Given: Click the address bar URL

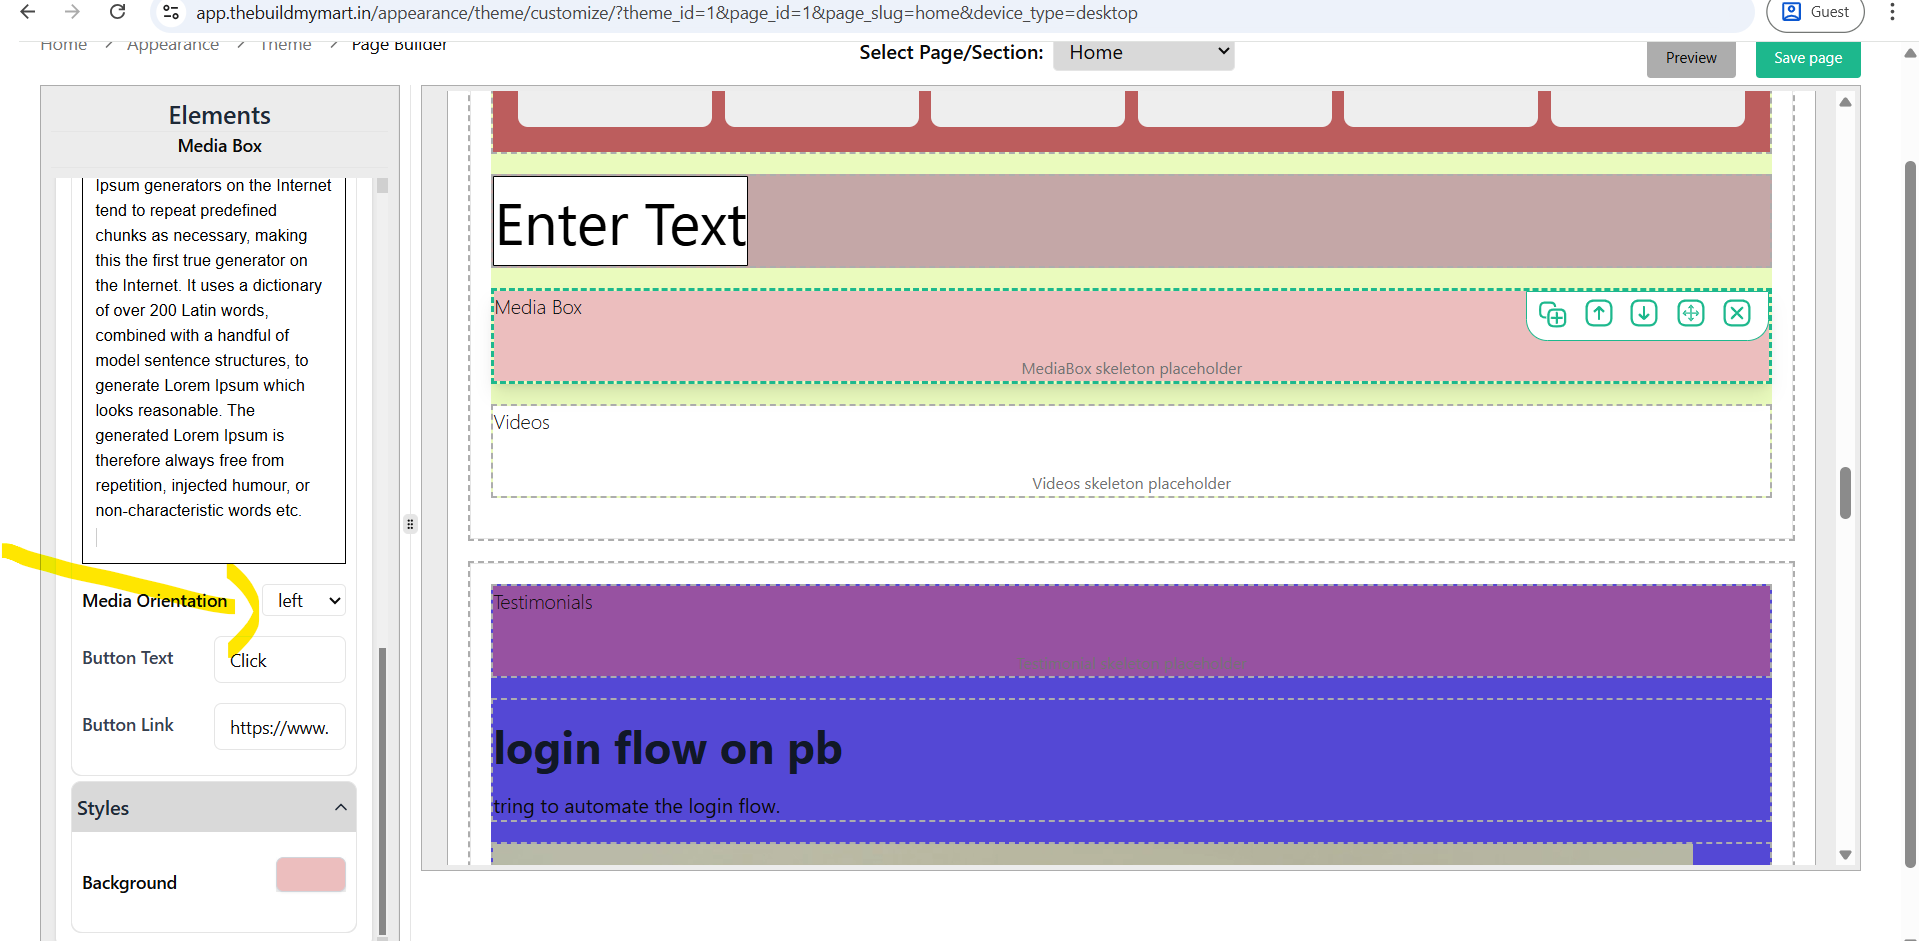Looking at the screenshot, I should click(x=666, y=13).
